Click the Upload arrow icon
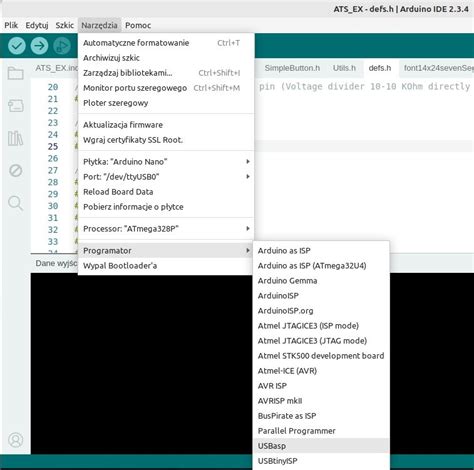Screen dimensions: 474x470 [x=39, y=46]
